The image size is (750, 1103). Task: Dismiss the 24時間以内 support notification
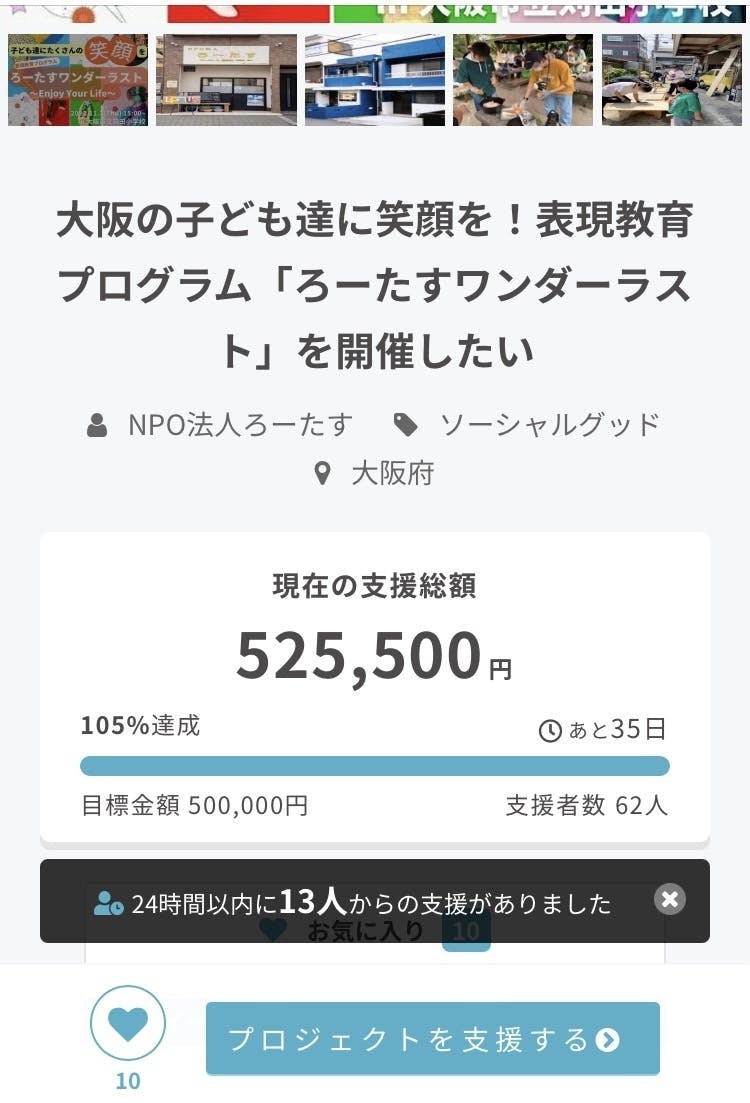click(x=670, y=899)
